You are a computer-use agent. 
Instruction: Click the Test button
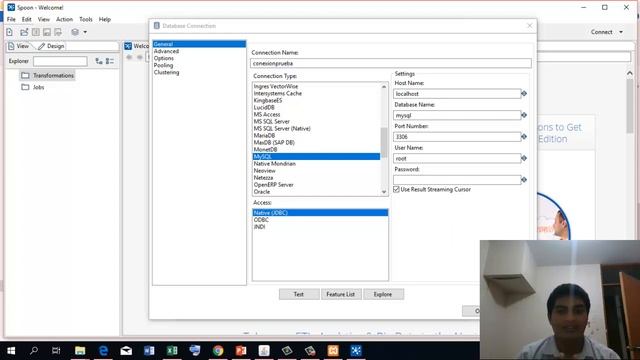point(299,294)
